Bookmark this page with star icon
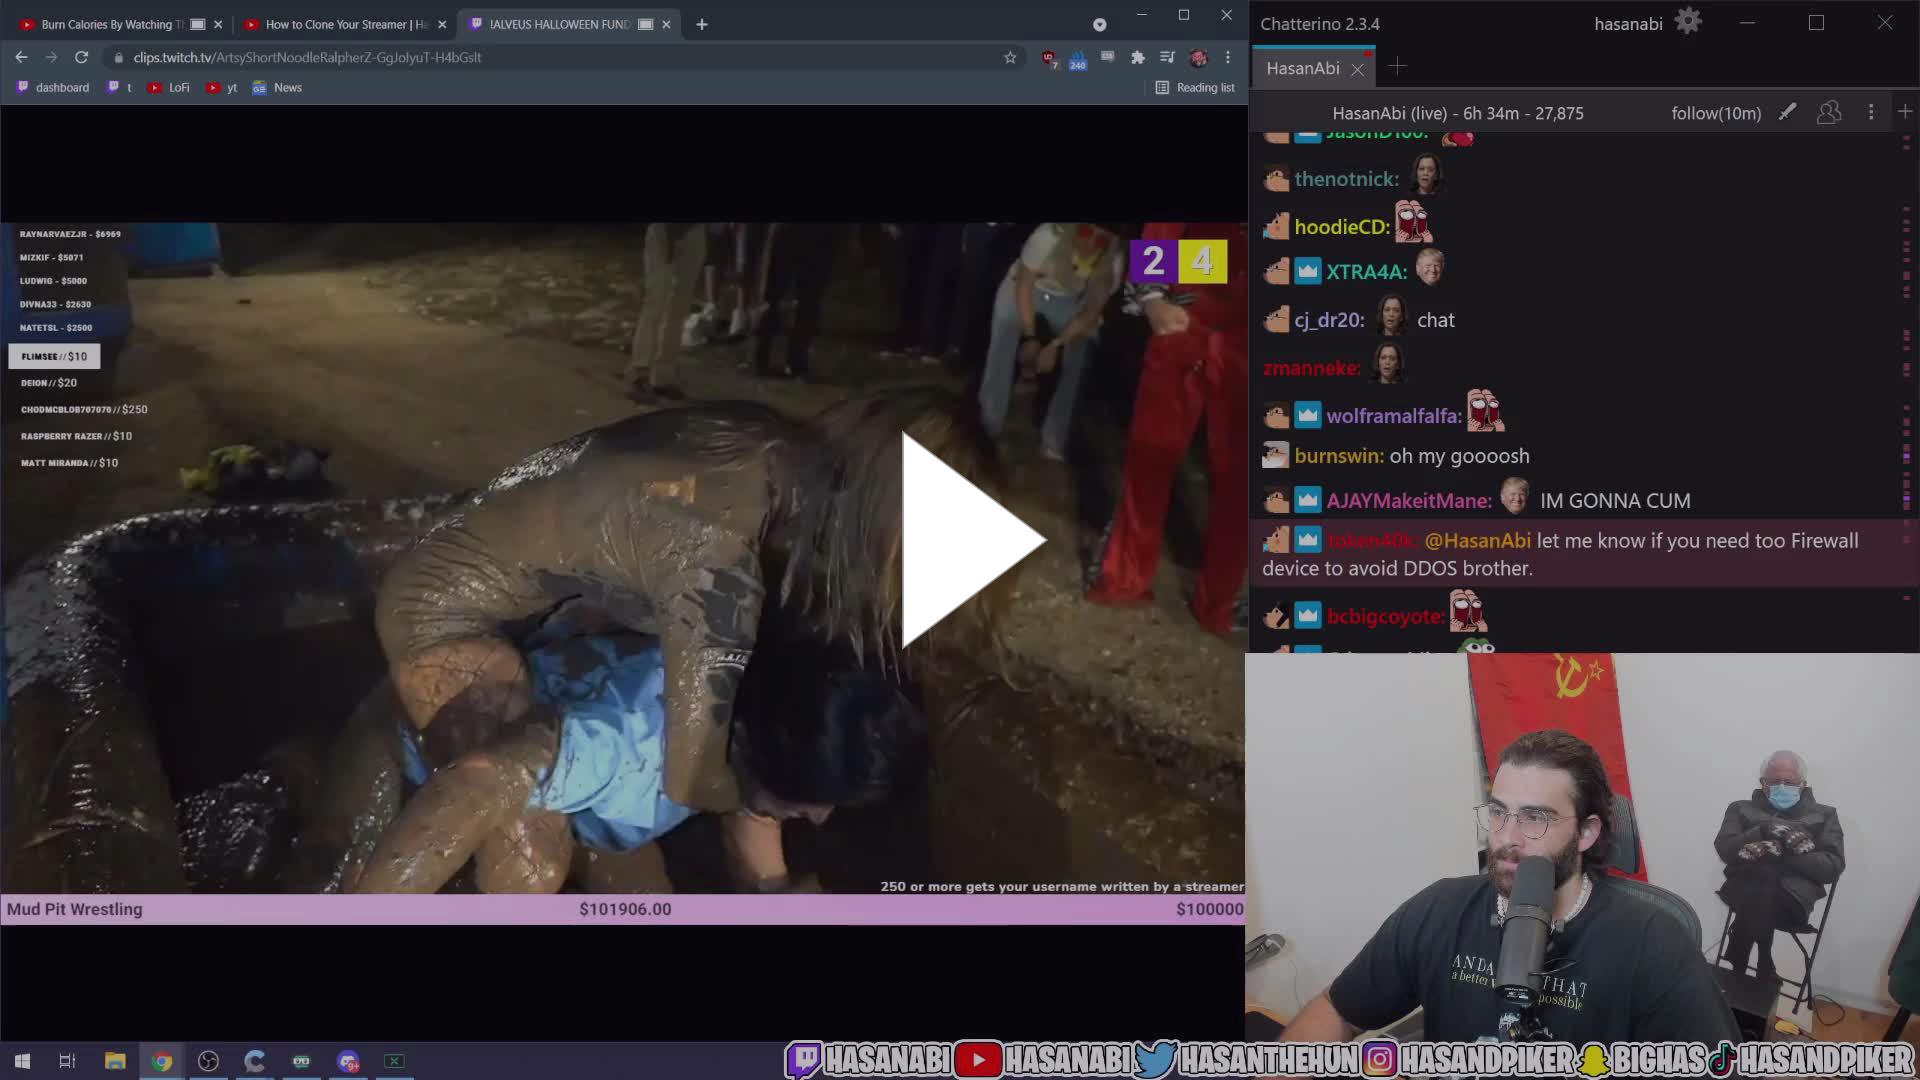This screenshot has width=1920, height=1080. pos(1010,58)
